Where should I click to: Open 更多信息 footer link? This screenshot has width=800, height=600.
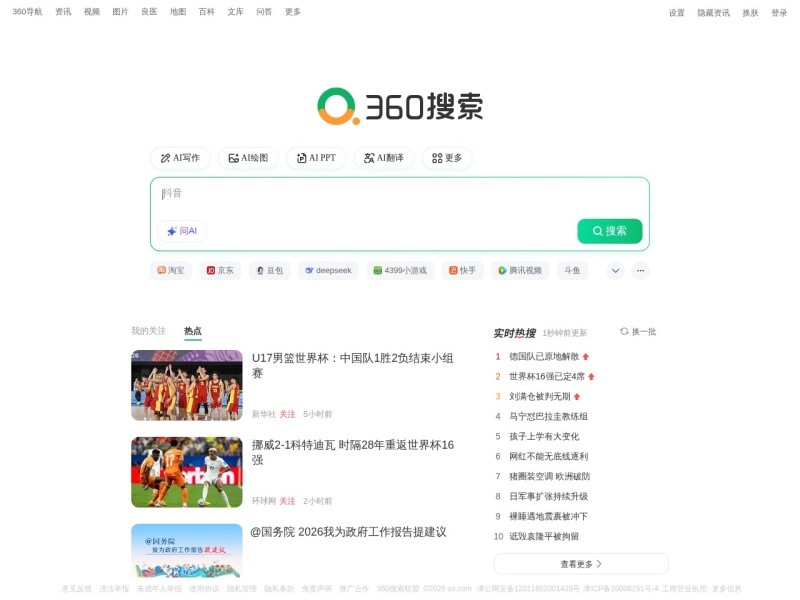[727, 589]
